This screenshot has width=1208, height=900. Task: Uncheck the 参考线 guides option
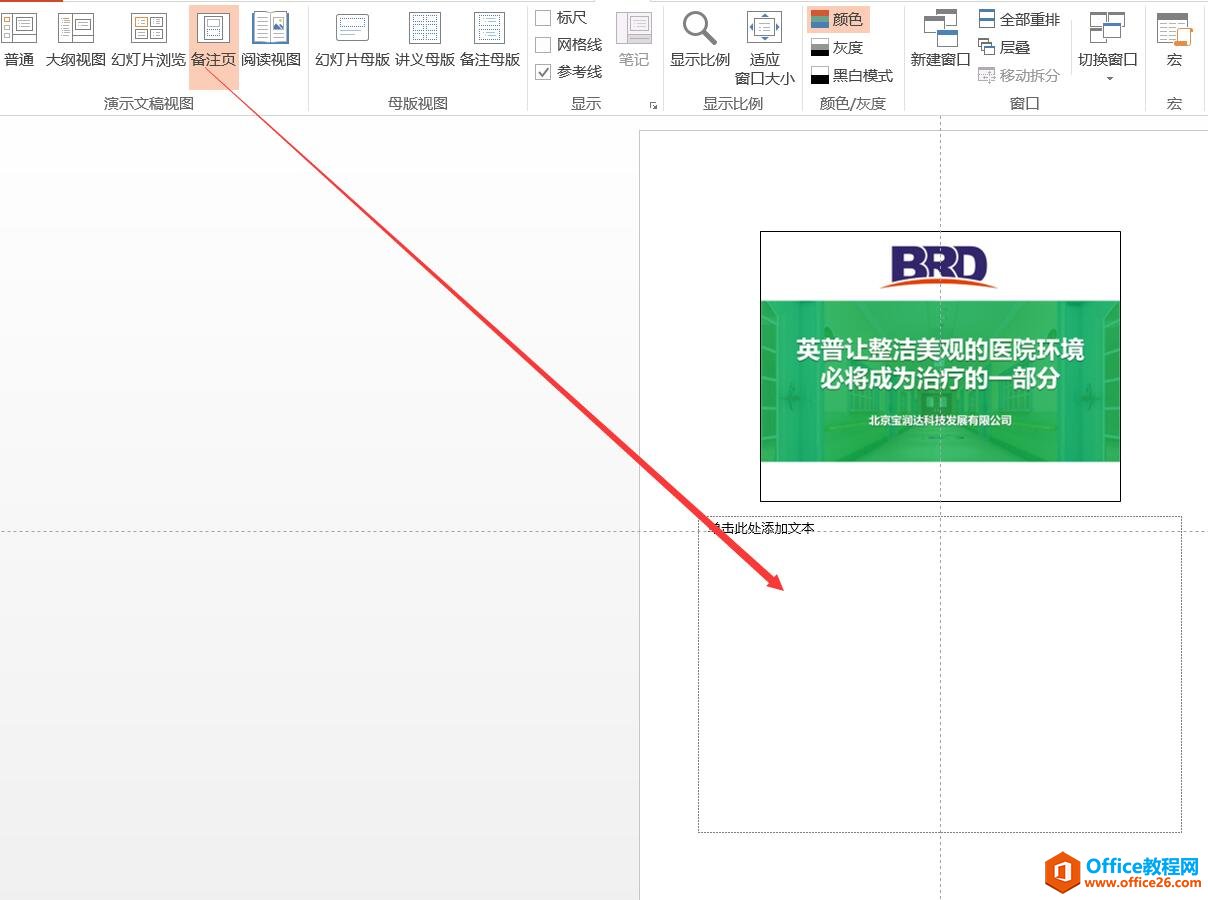[x=543, y=72]
